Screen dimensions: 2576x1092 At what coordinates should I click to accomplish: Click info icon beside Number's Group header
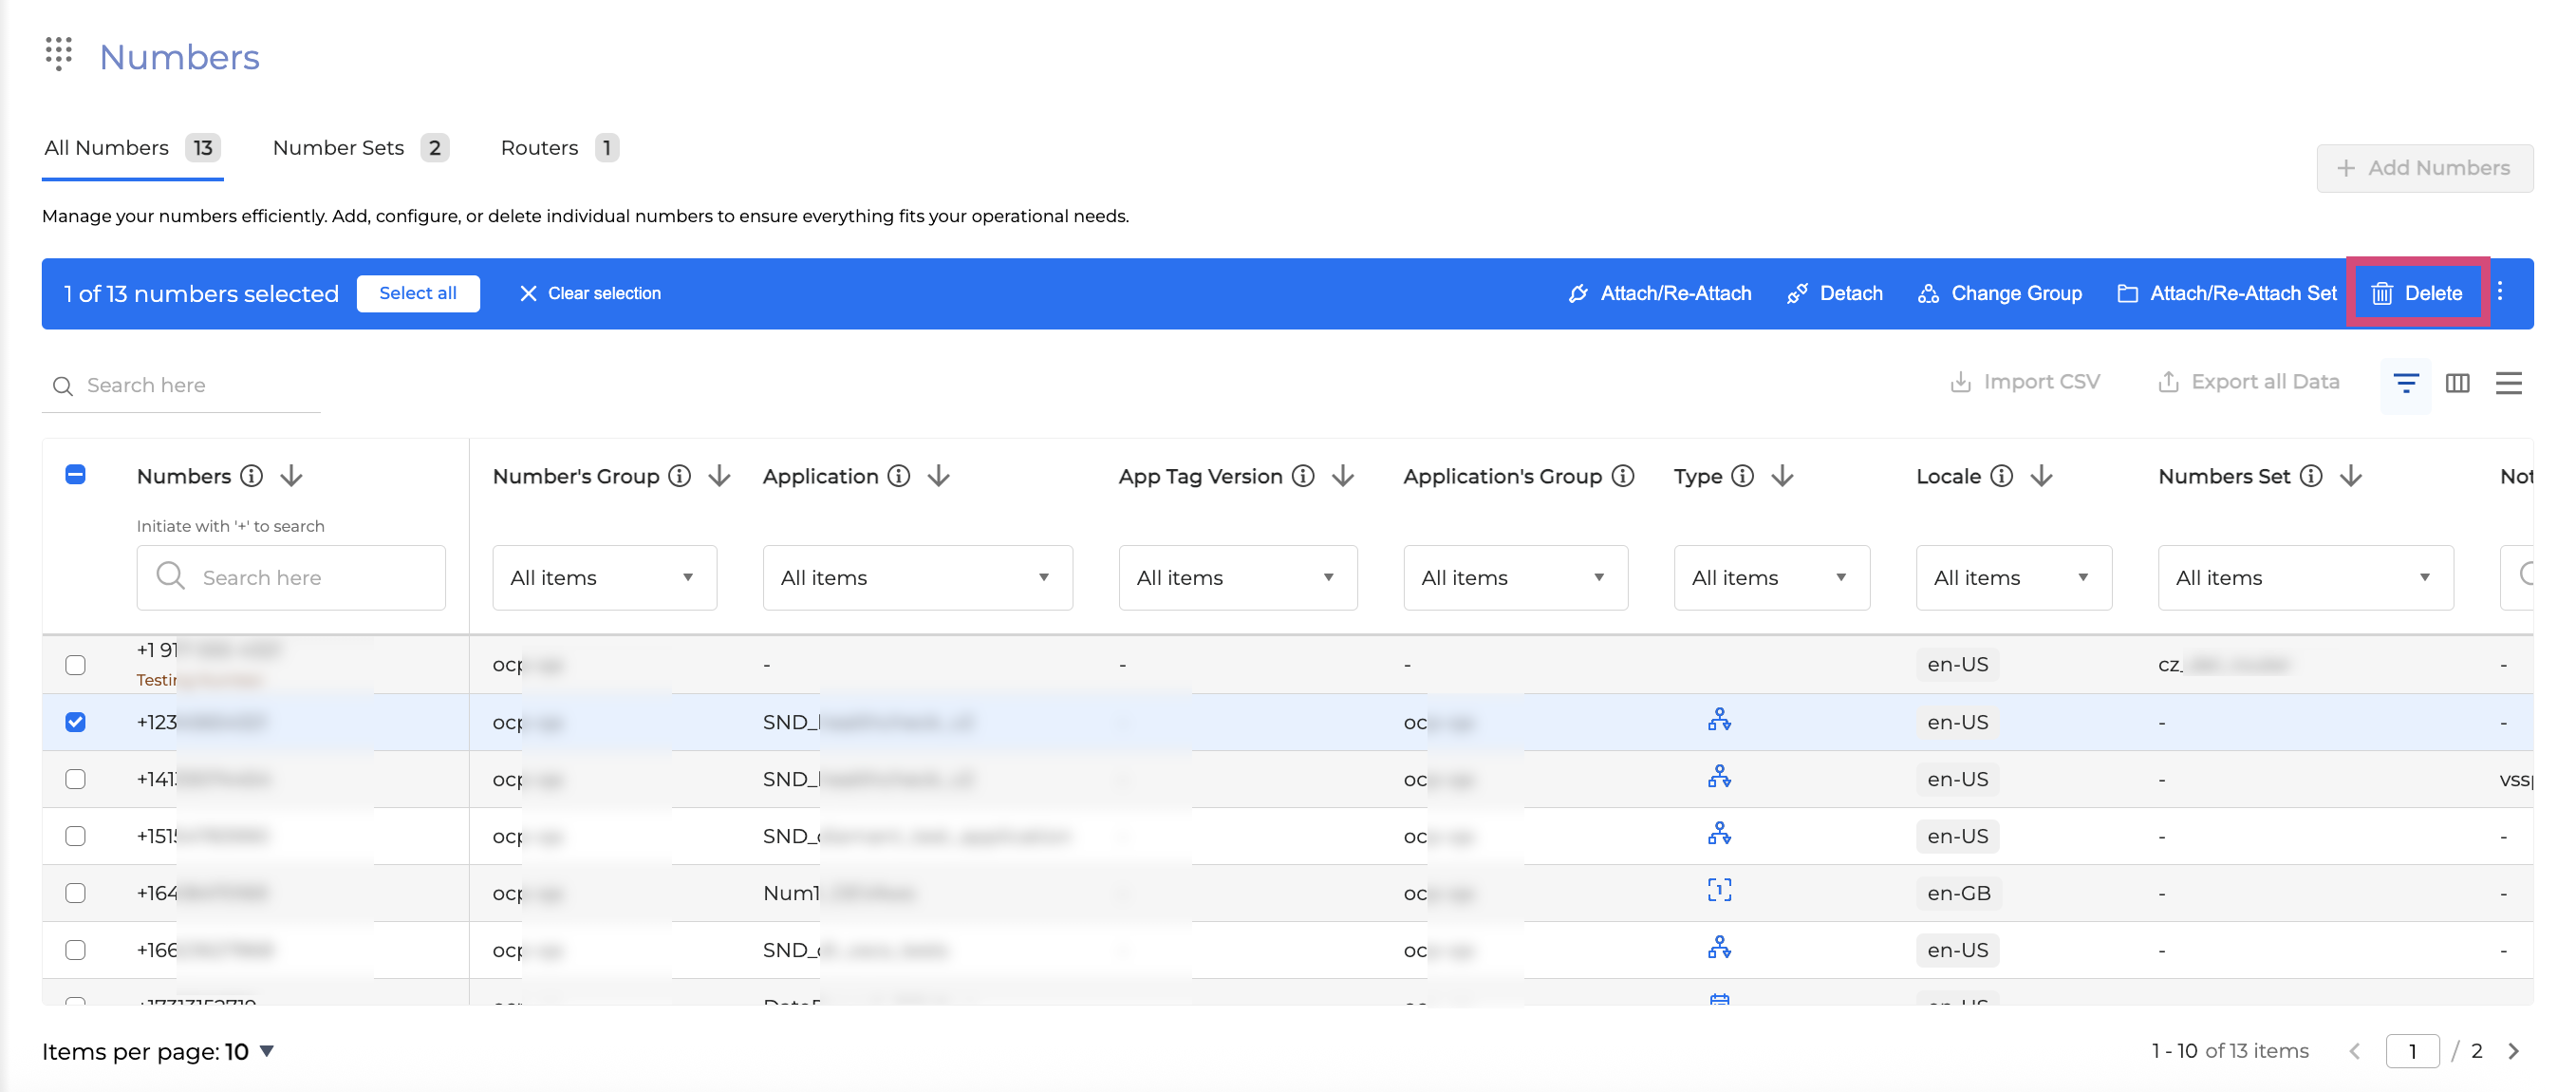click(x=680, y=476)
